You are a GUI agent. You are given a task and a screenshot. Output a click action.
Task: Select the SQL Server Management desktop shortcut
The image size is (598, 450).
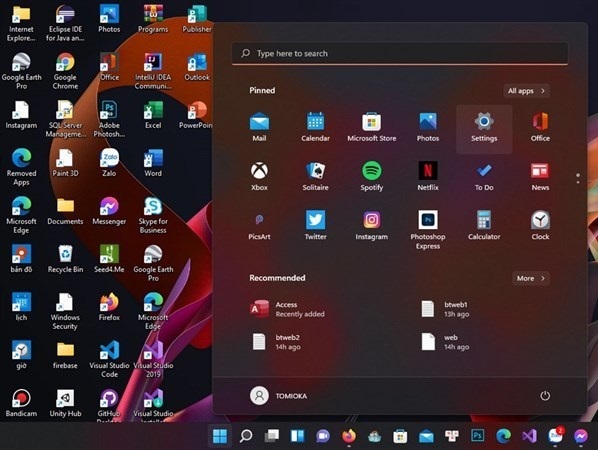tap(65, 119)
